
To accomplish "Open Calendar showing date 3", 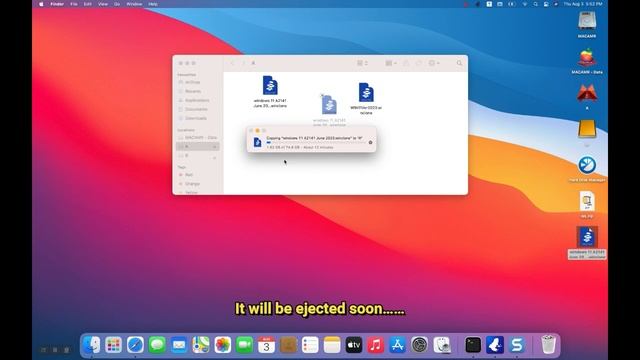I will click(266, 345).
